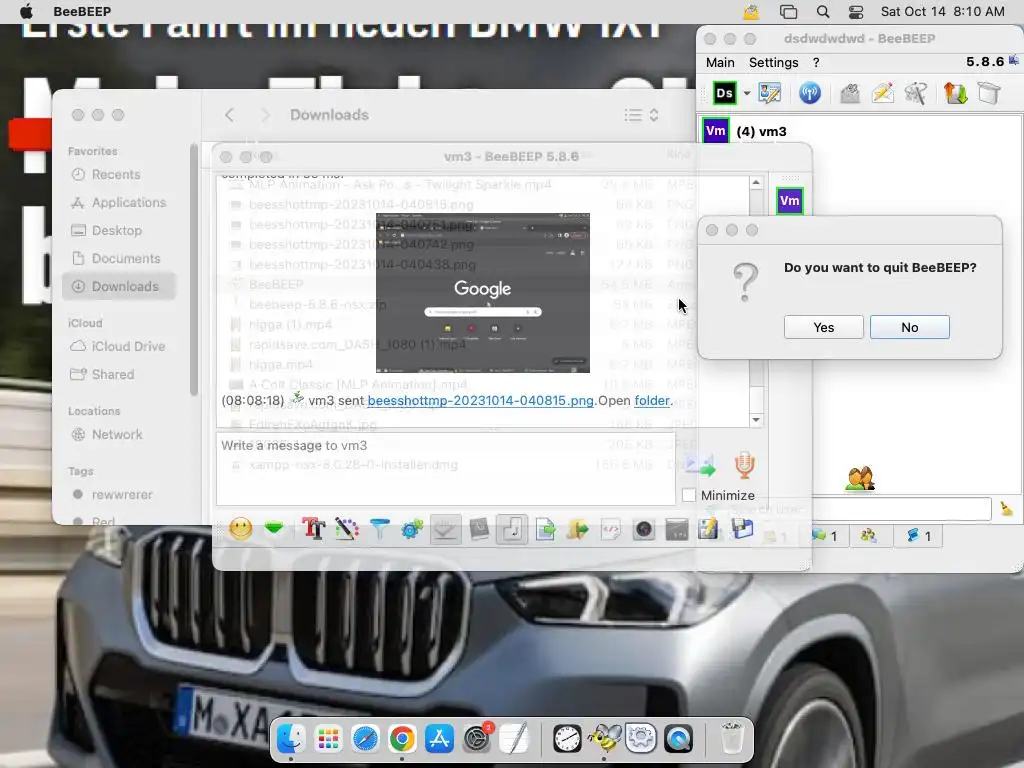The width and height of the screenshot is (1024, 768).
Task: Open the ? help menu
Action: (816, 62)
